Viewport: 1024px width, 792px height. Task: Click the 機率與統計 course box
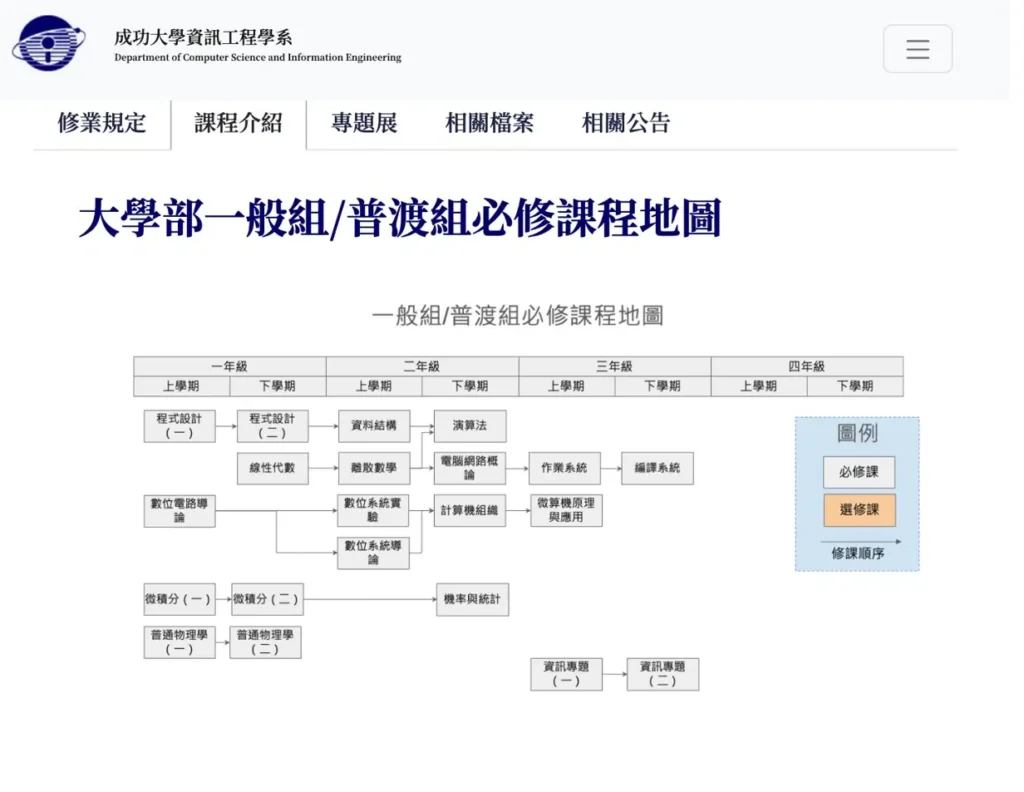[472, 599]
